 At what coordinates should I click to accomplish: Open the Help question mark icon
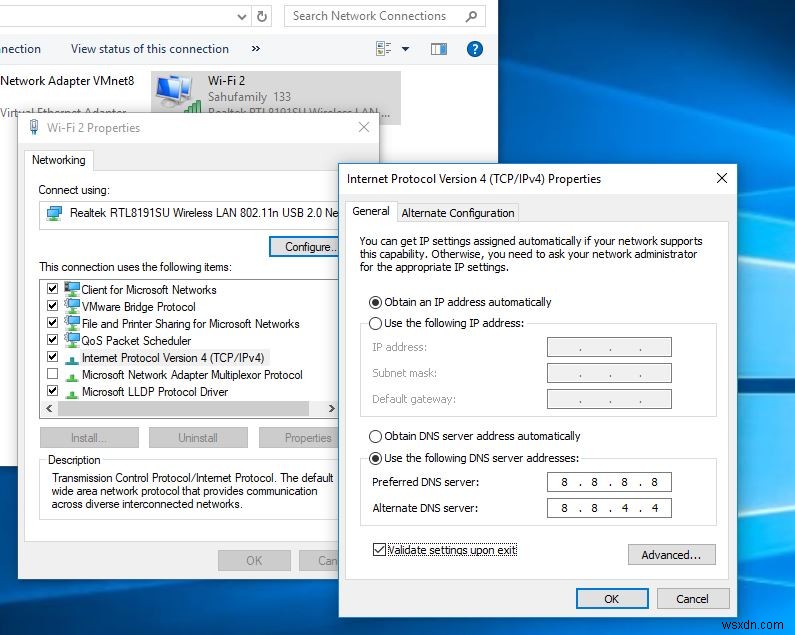(x=475, y=49)
